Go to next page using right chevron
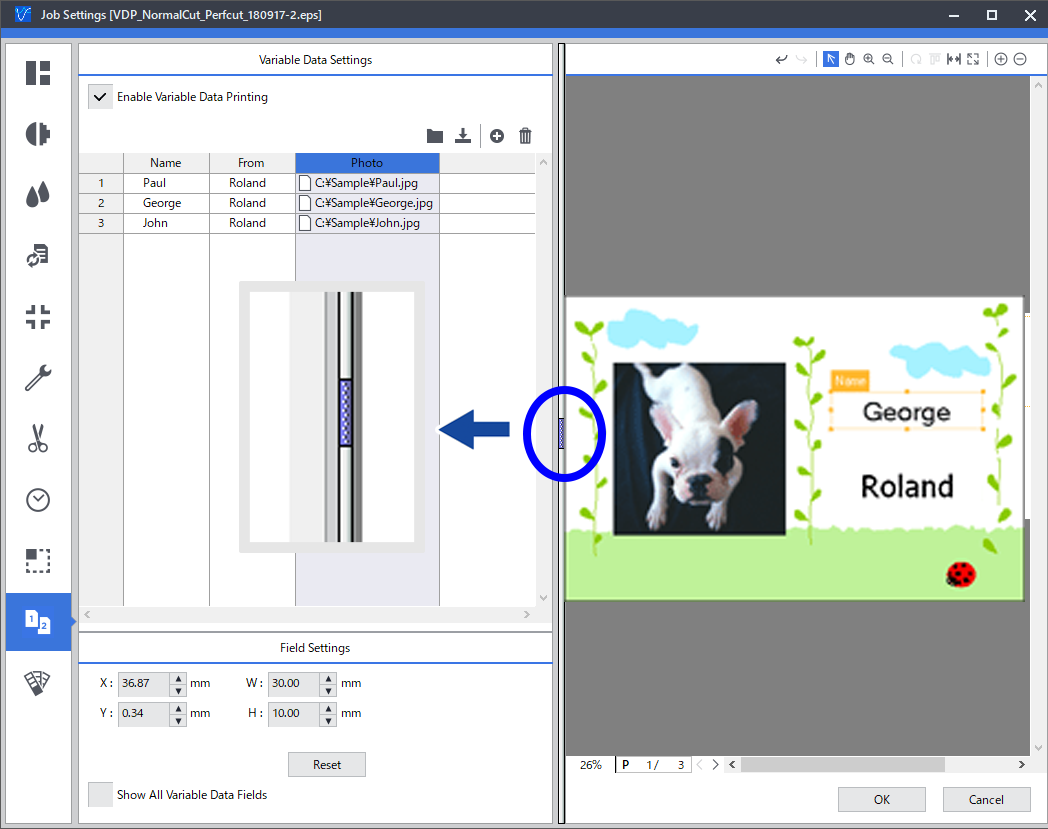1048x829 pixels. [715, 765]
